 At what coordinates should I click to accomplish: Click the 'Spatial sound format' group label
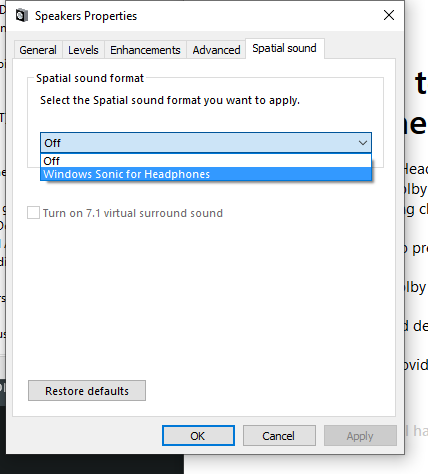(90, 78)
